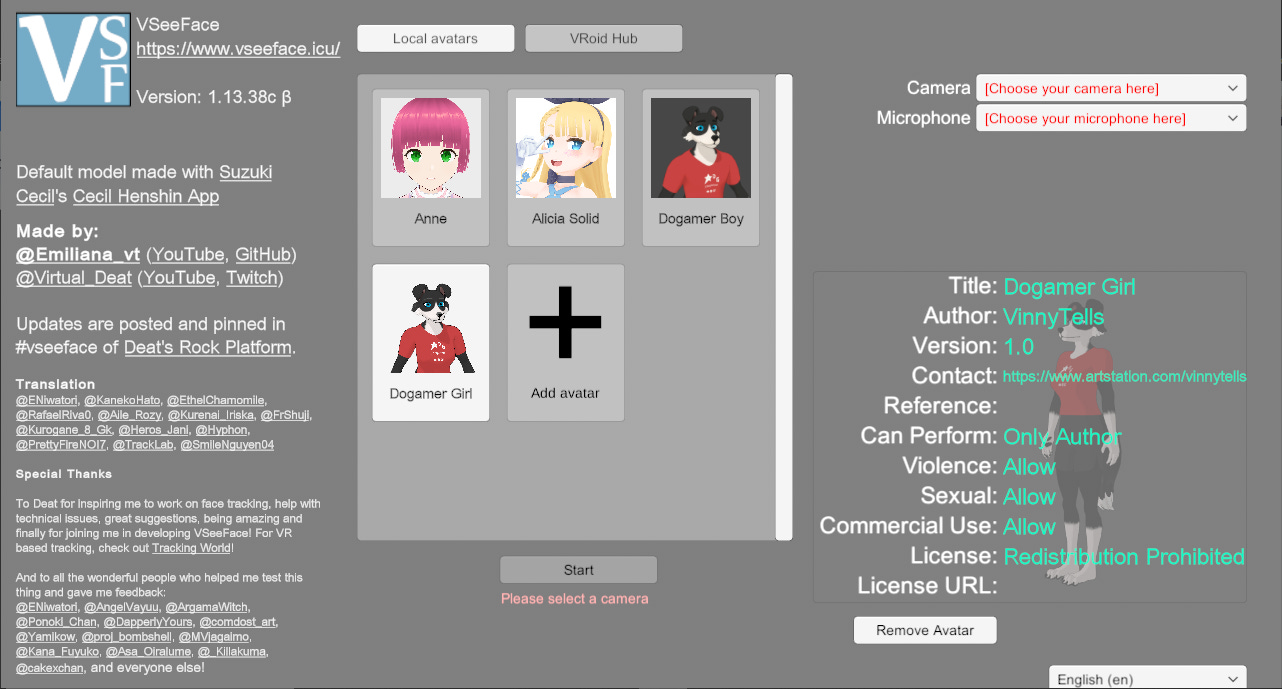Screen dimensions: 1282x689
Task: Click the Version 1.13.38c β text
Action: [214, 97]
